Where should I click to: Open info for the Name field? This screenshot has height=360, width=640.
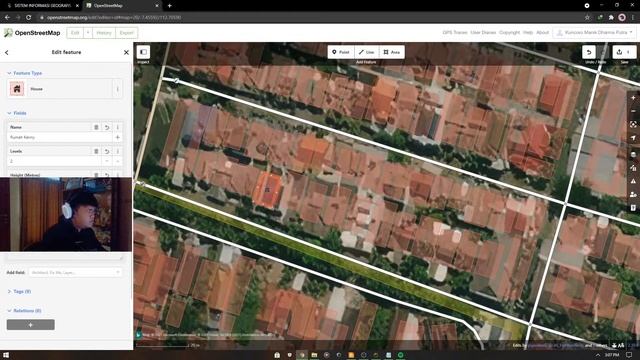click(x=118, y=127)
